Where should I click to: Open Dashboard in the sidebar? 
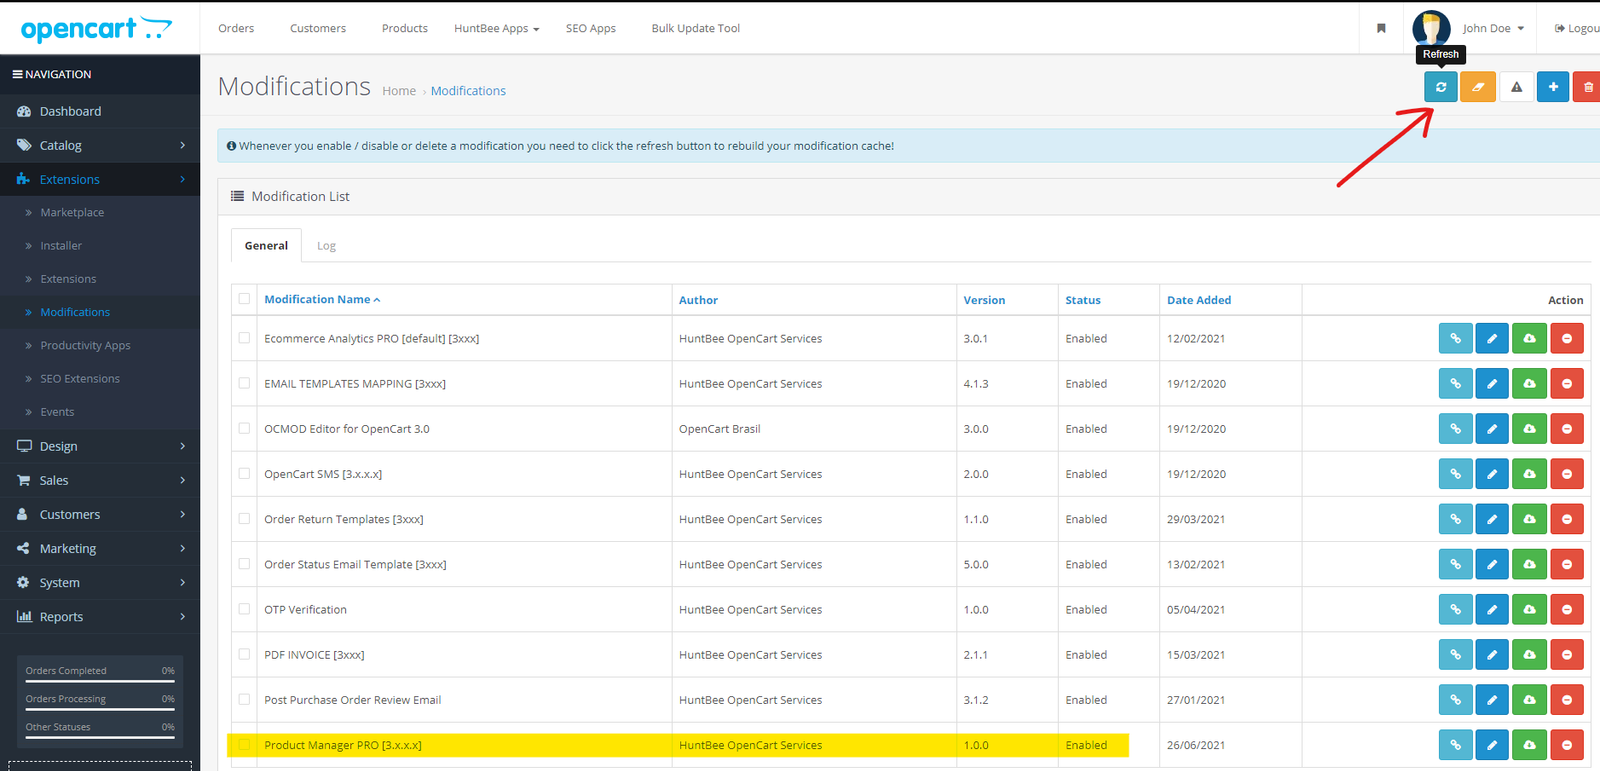point(100,111)
